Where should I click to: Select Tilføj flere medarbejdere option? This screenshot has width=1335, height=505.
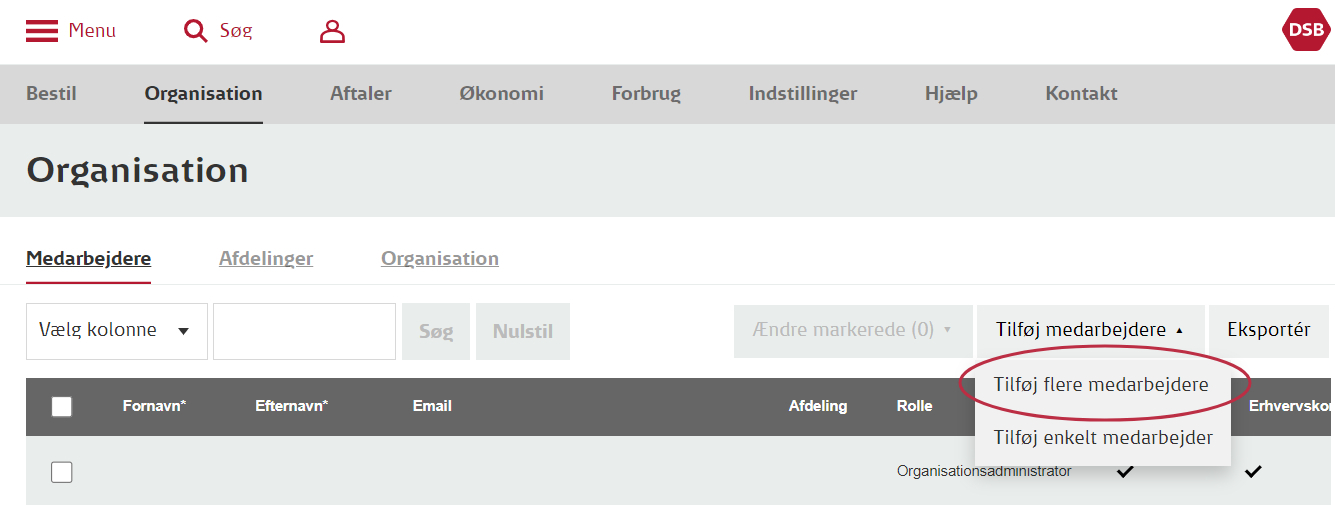(x=1101, y=385)
